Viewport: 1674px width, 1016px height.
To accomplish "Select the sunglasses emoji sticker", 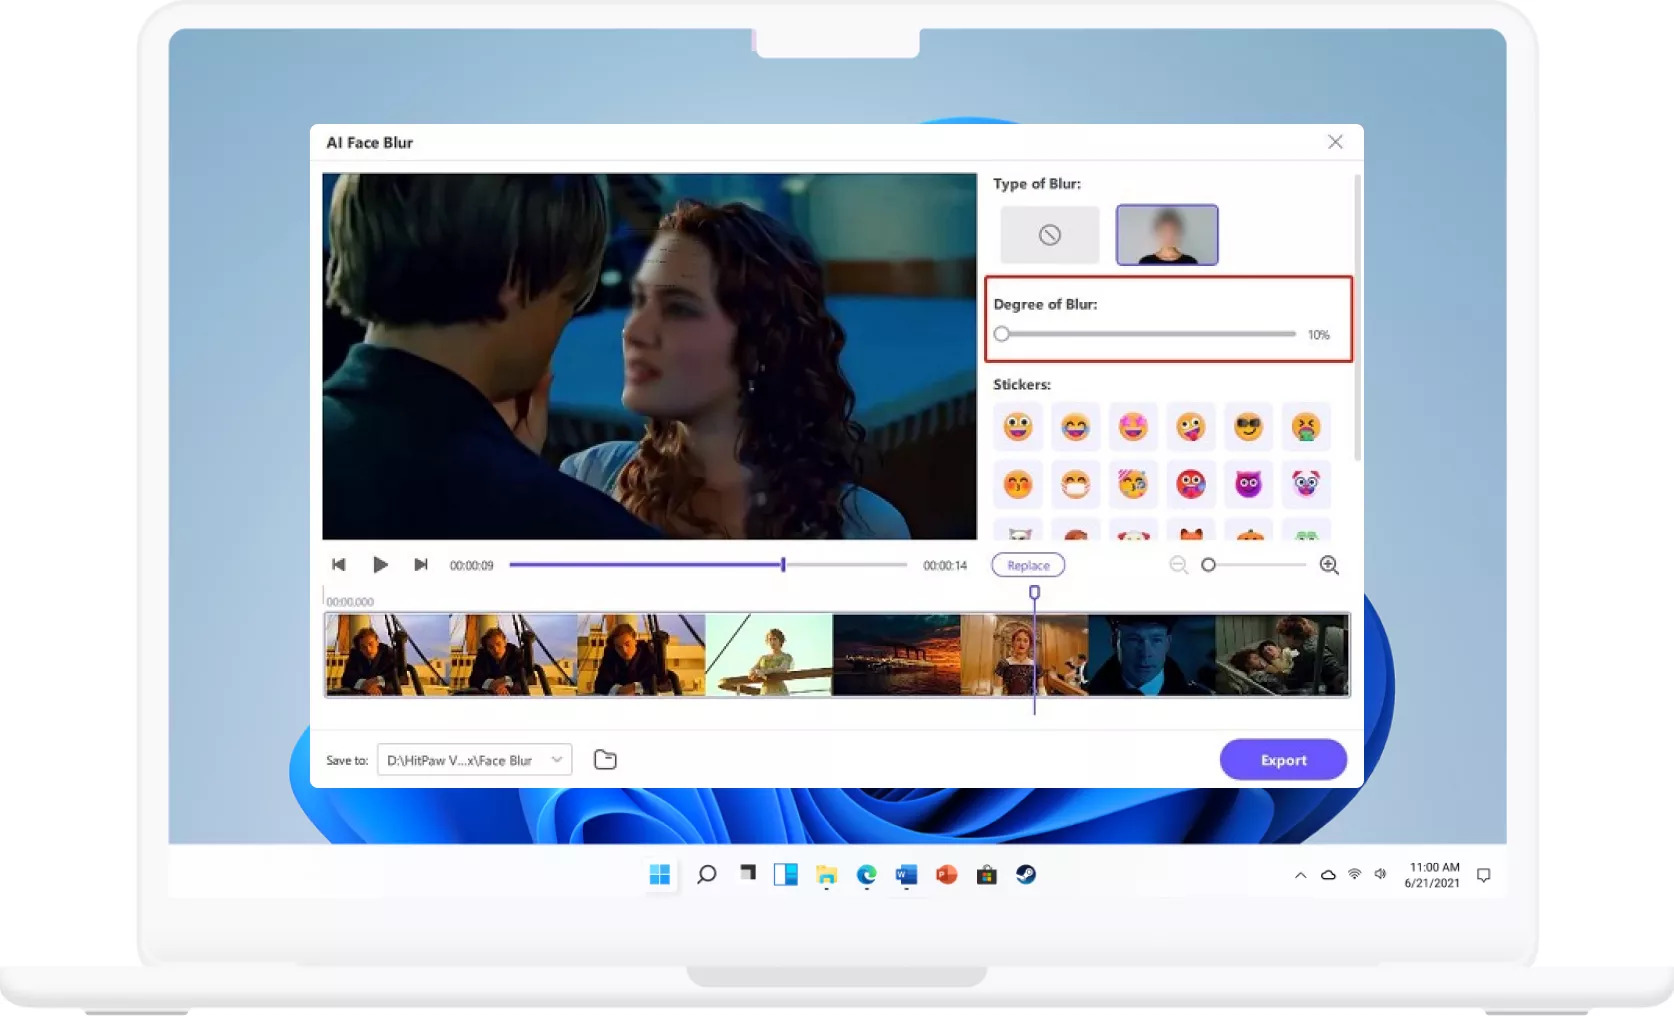I will (x=1248, y=427).
